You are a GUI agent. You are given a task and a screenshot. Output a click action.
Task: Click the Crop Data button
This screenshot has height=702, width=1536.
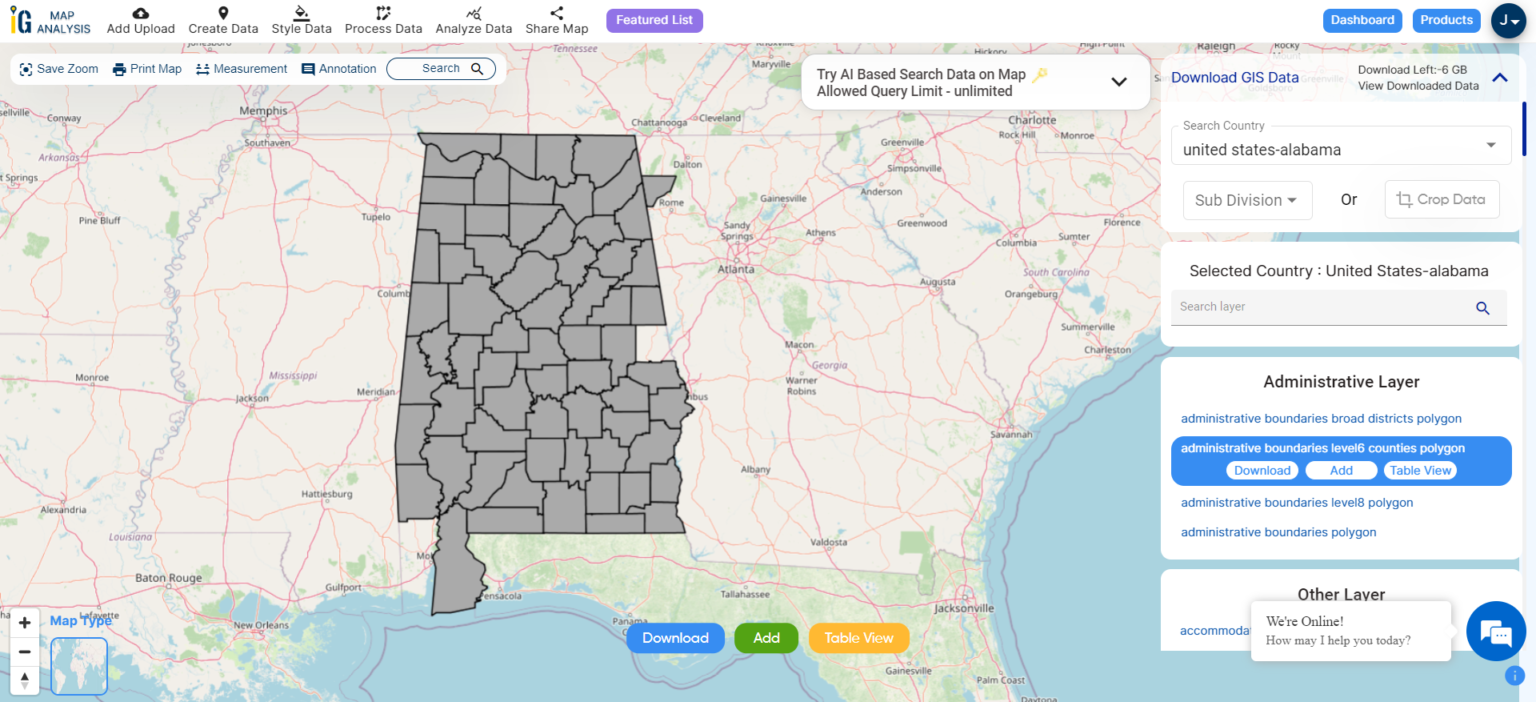[1441, 199]
